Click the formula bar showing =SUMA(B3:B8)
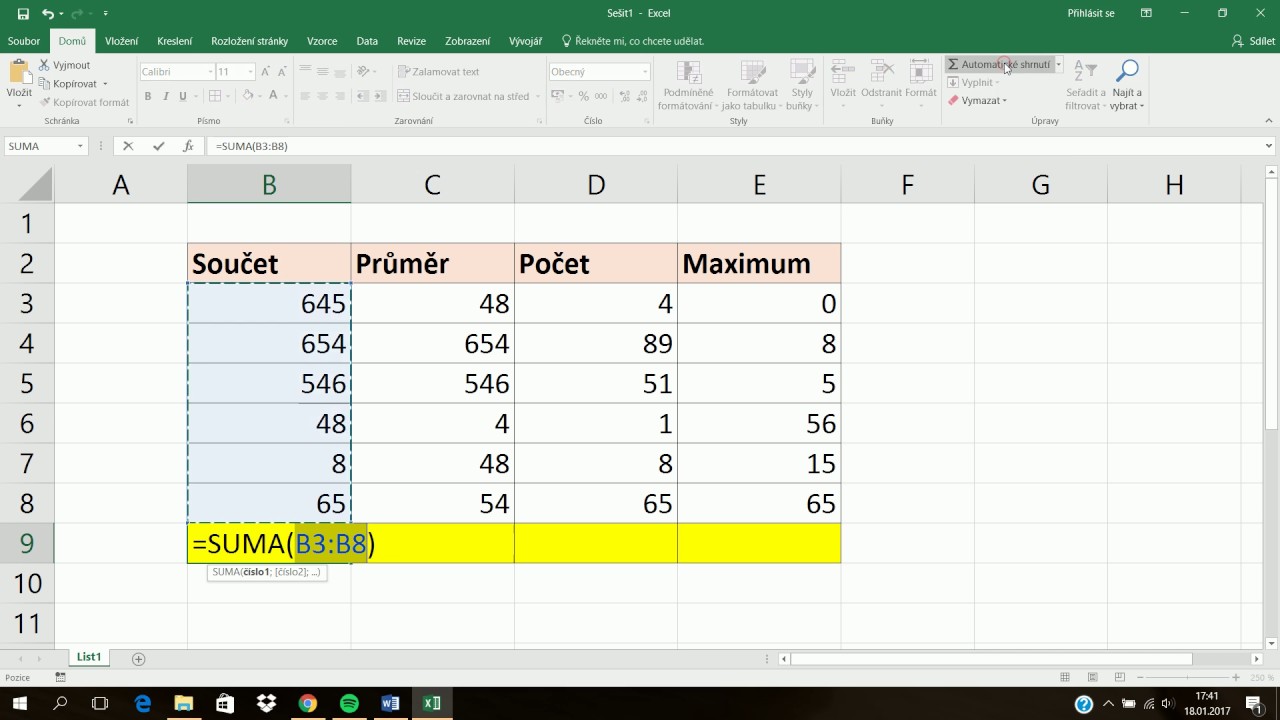 735,146
